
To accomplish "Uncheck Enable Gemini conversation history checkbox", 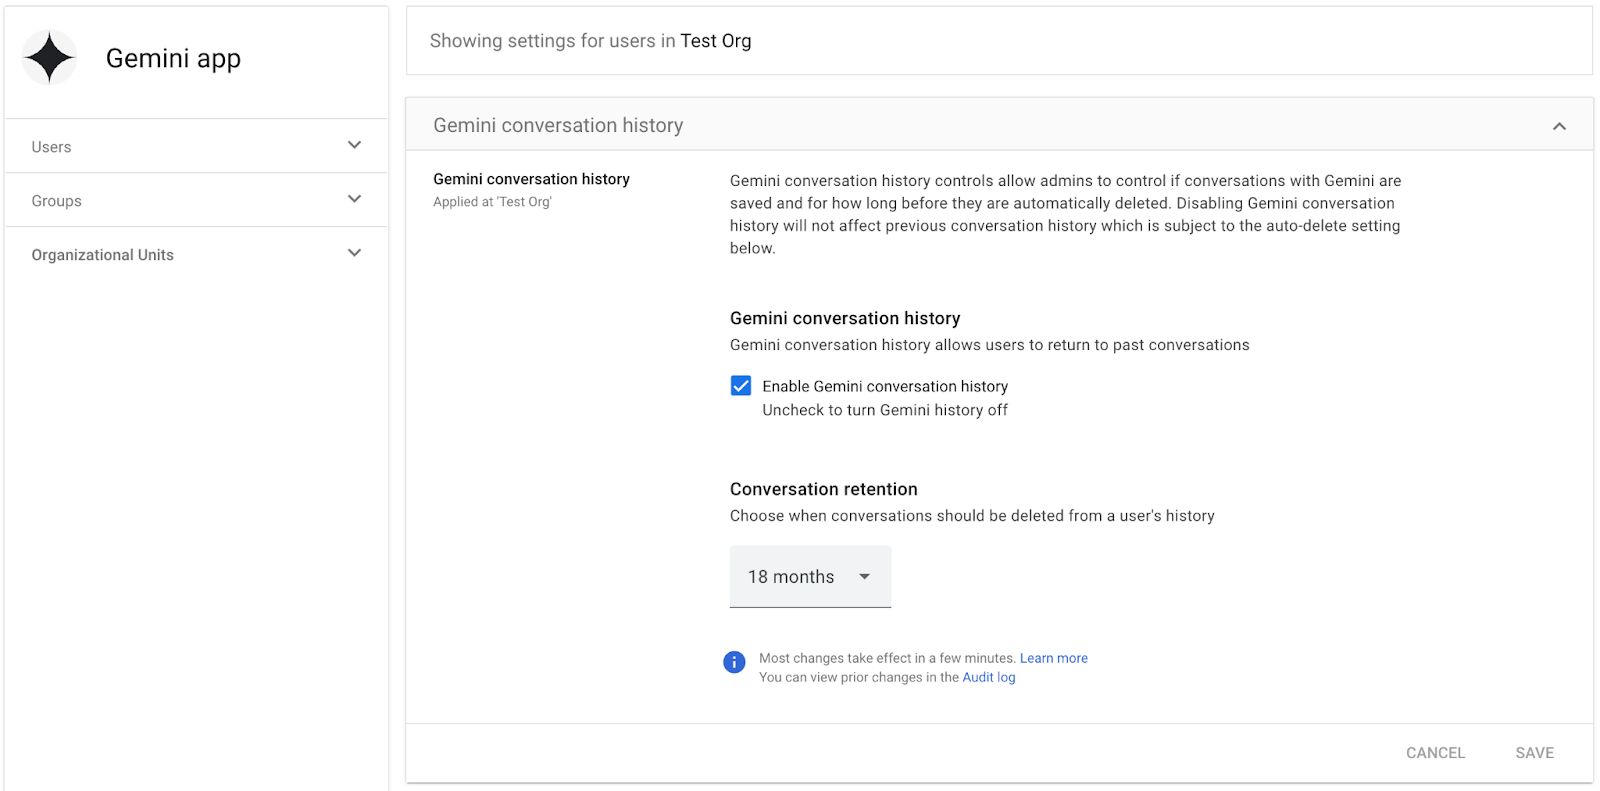I will [741, 386].
